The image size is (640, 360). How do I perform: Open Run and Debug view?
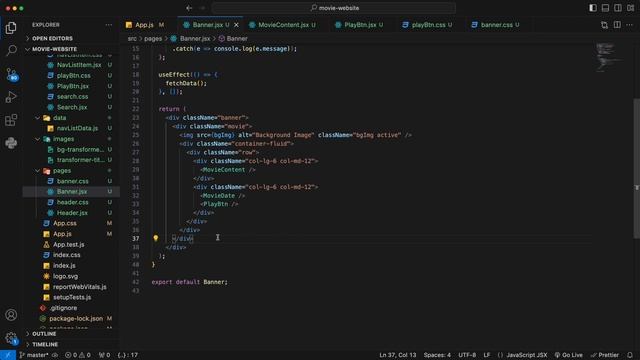pos(11,97)
